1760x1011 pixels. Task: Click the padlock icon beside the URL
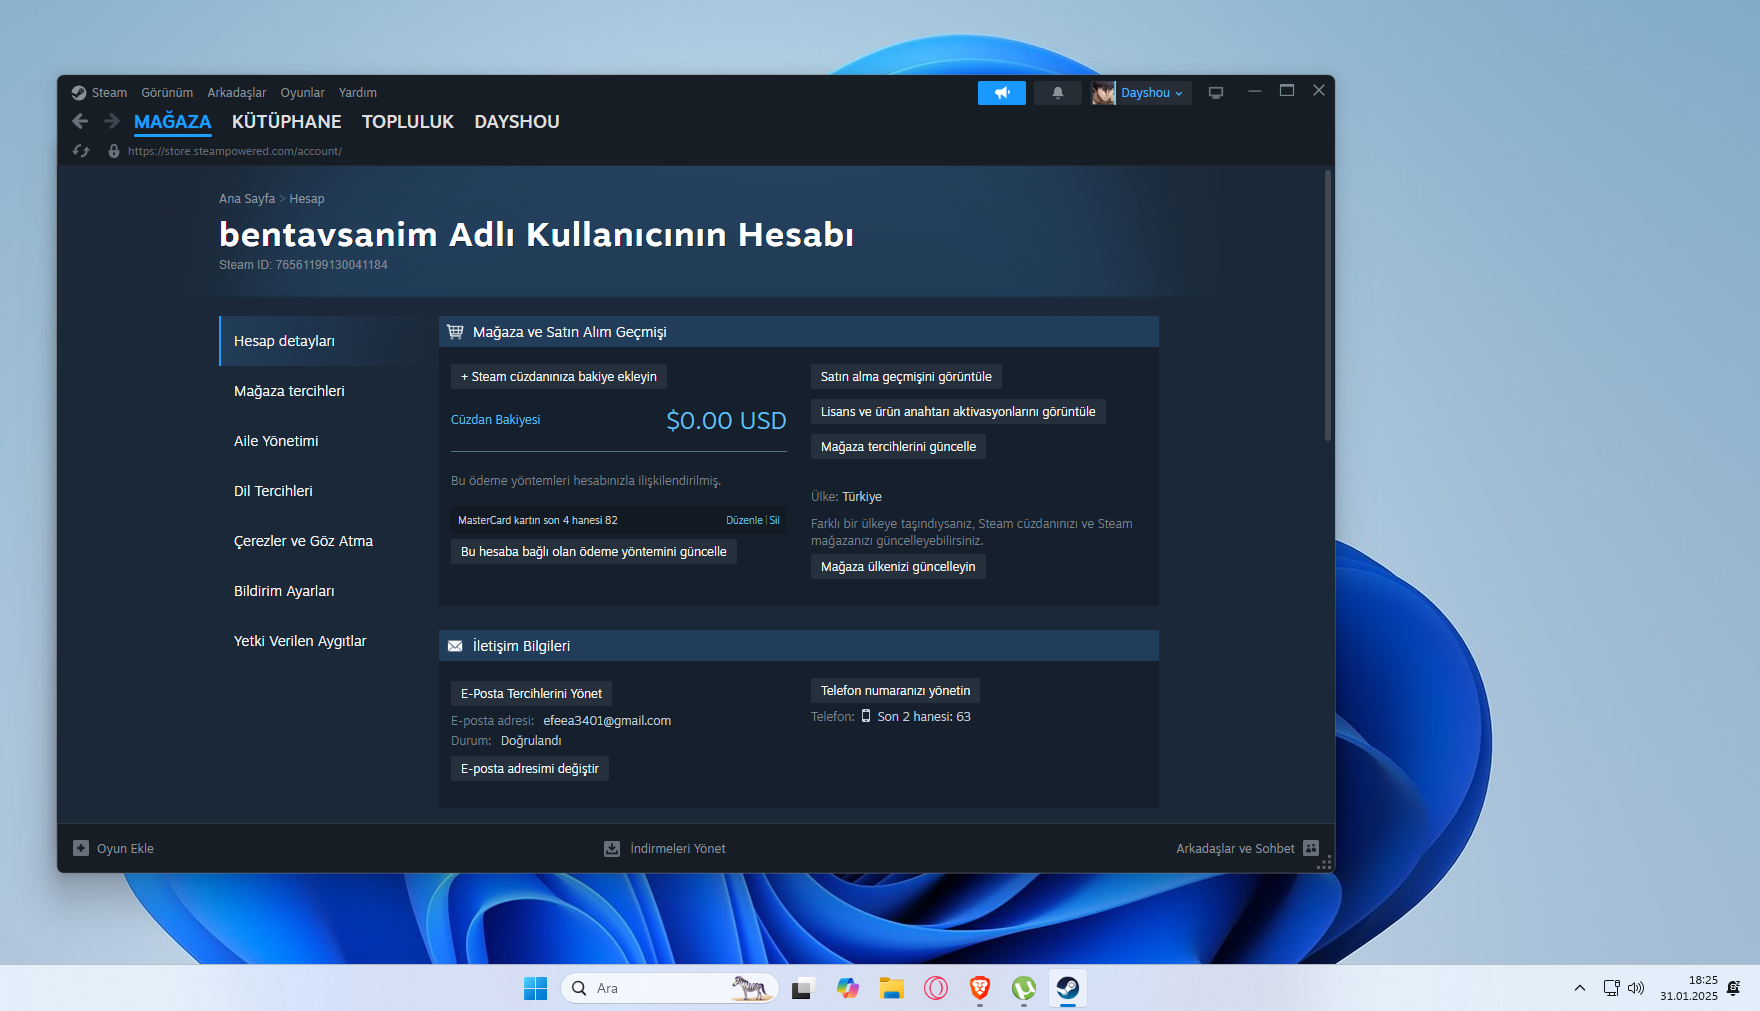tap(114, 151)
